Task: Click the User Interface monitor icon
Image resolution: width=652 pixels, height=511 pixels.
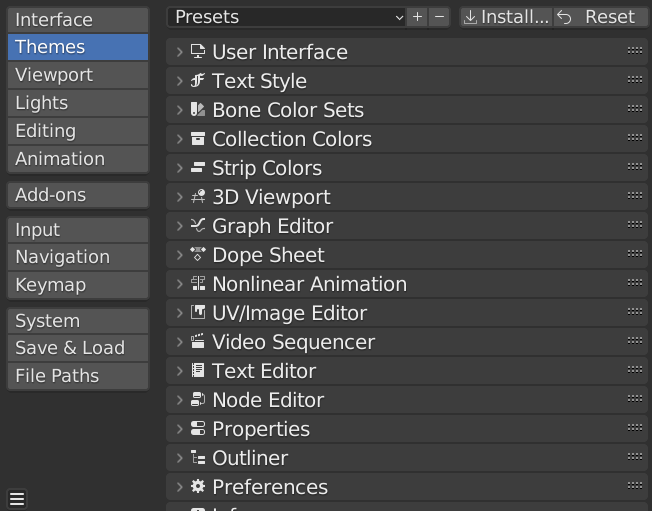Action: tap(198, 52)
